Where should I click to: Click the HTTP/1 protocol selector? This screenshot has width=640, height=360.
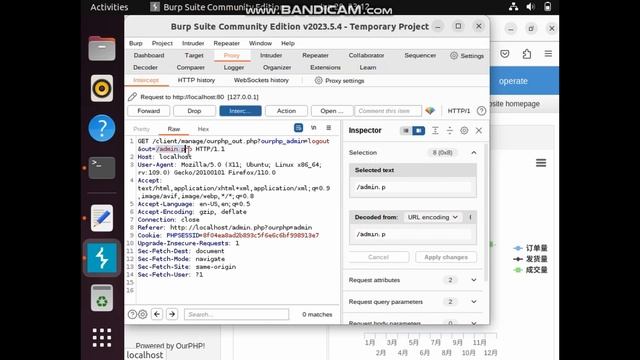459,111
